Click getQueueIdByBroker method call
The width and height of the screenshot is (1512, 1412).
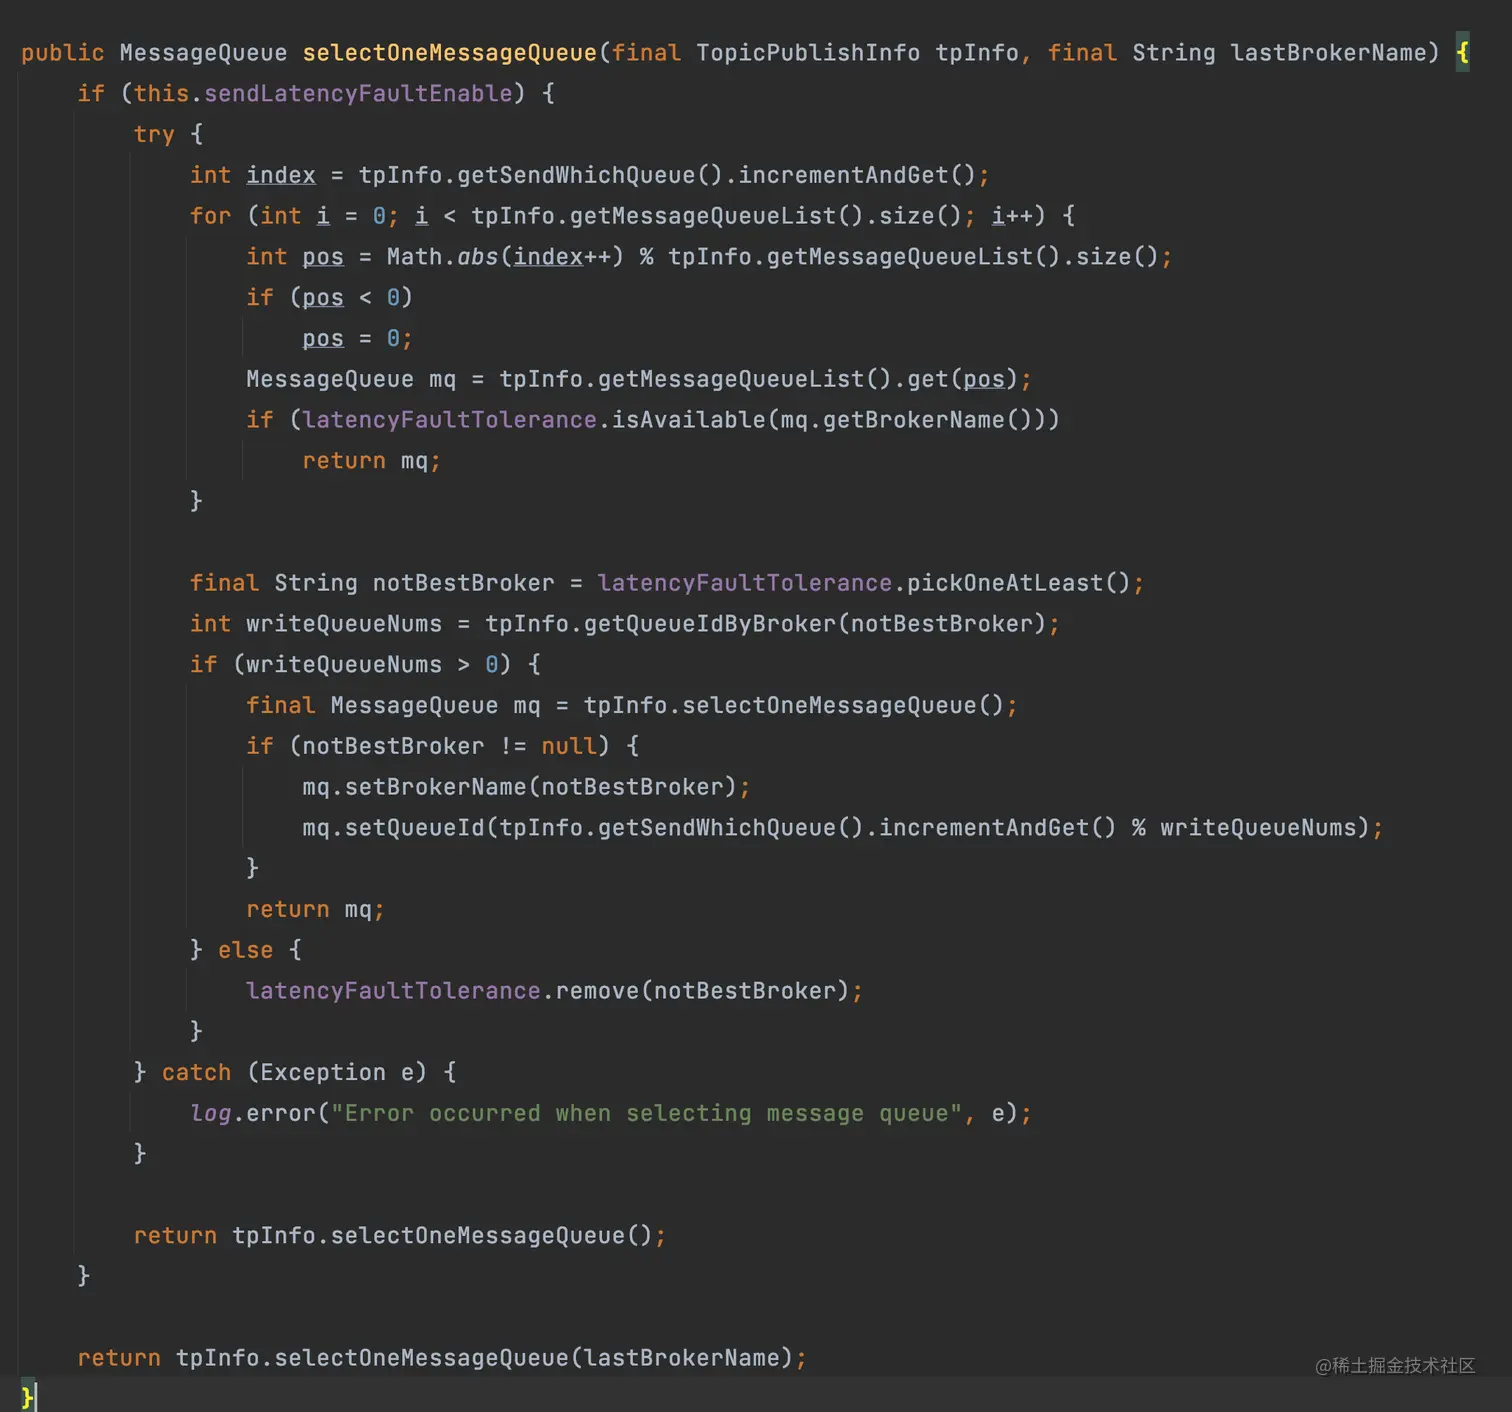[x=709, y=624]
